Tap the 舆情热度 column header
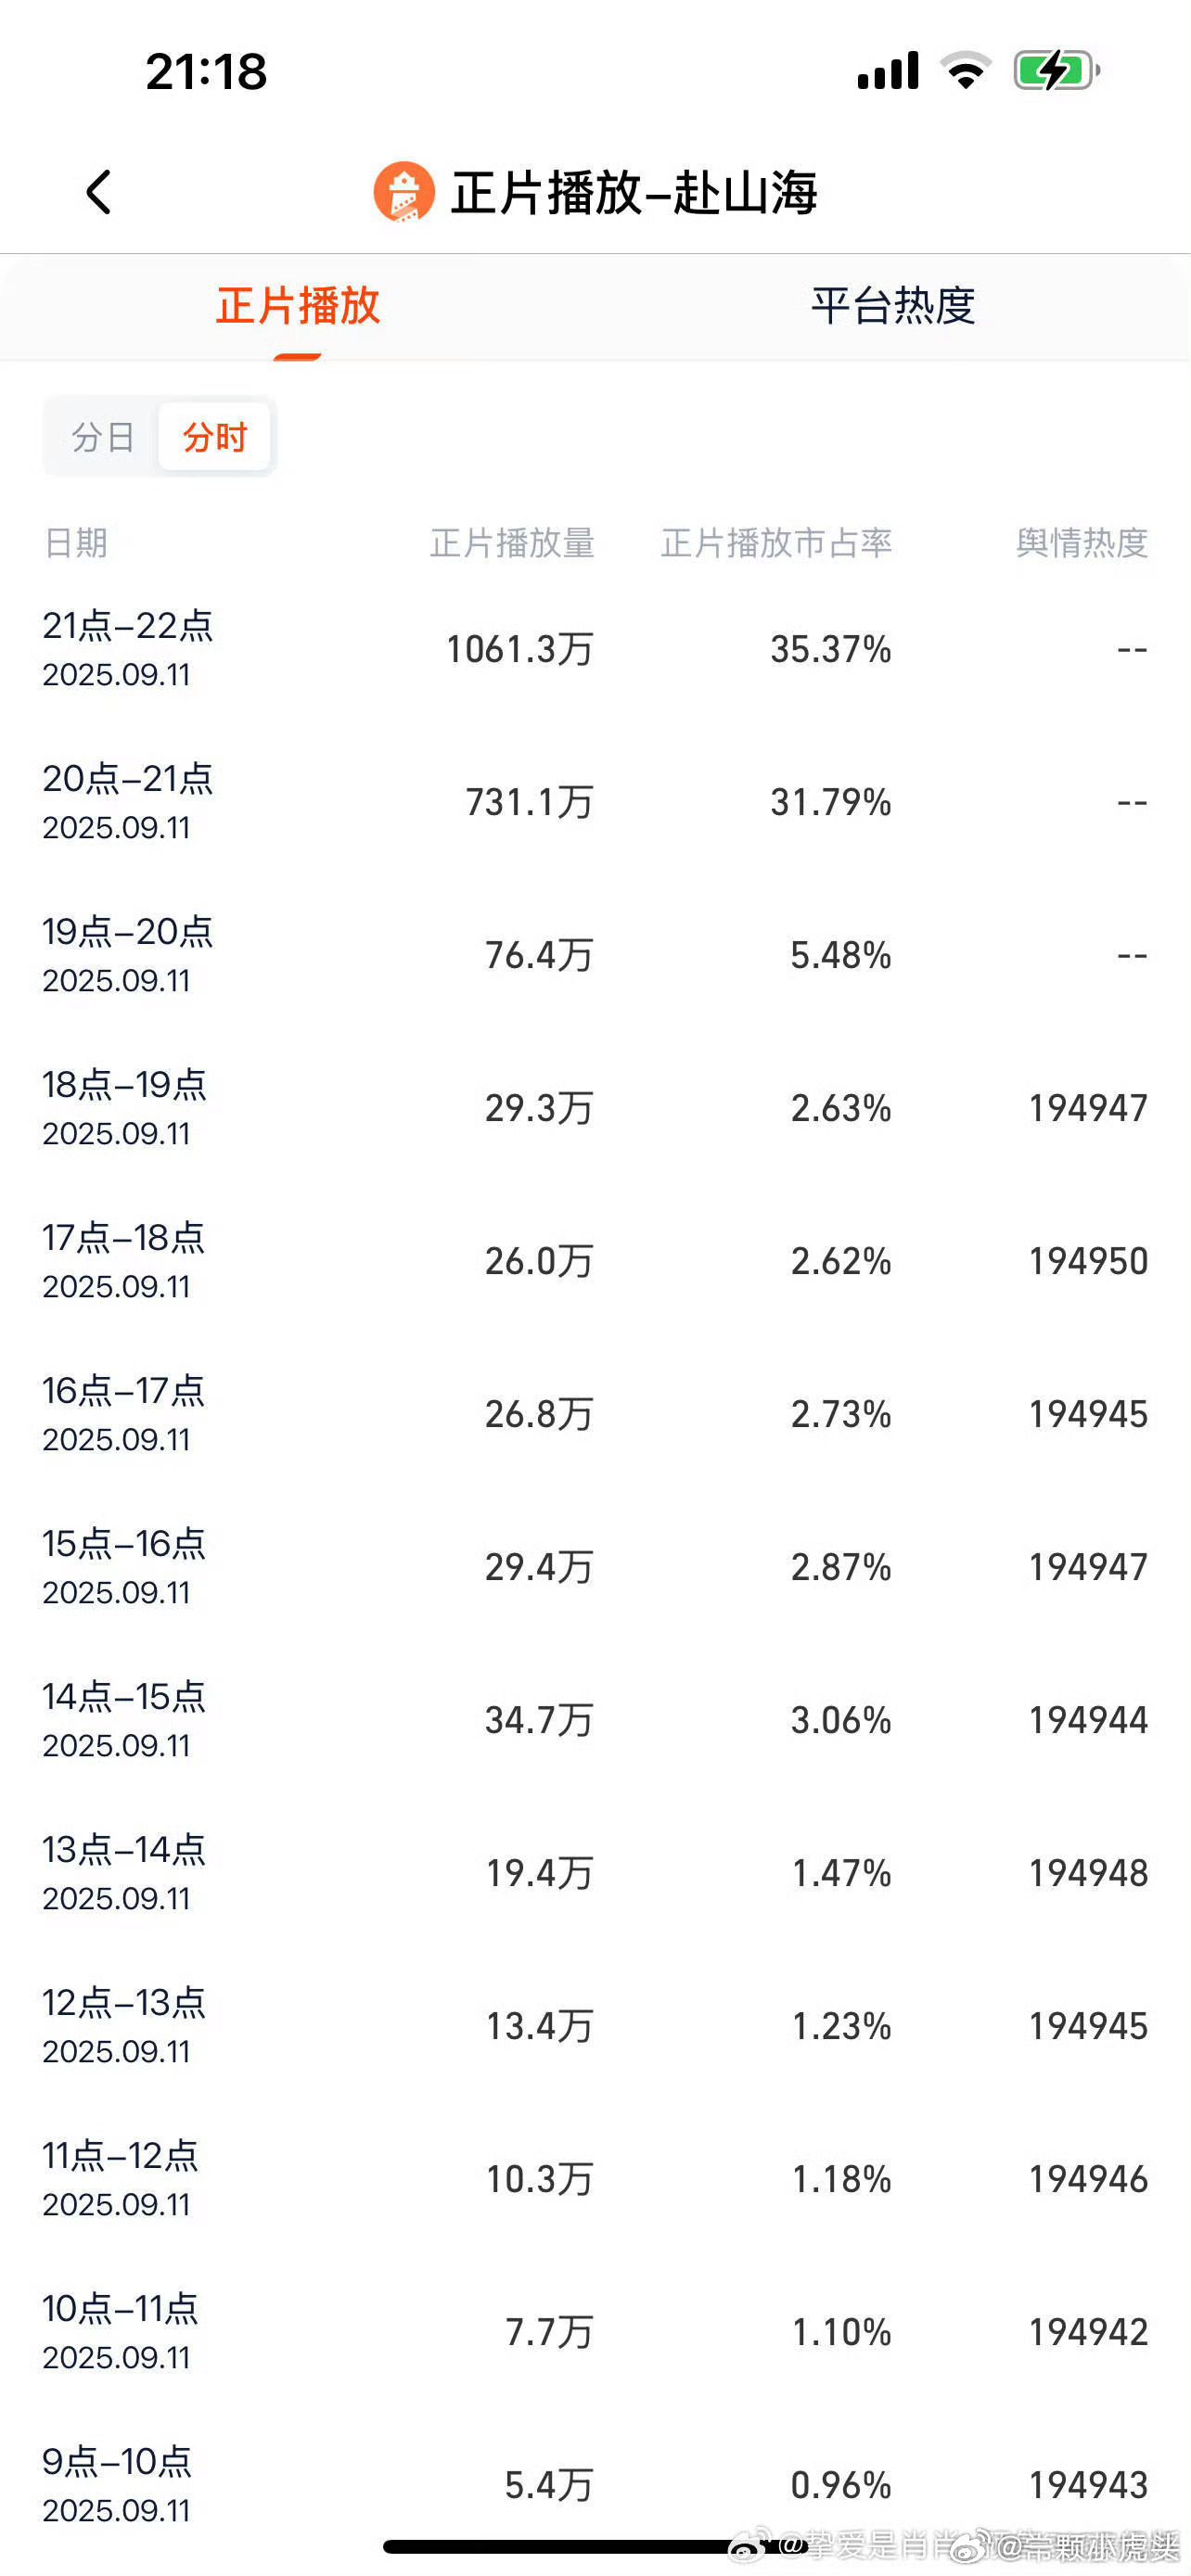 click(1082, 543)
